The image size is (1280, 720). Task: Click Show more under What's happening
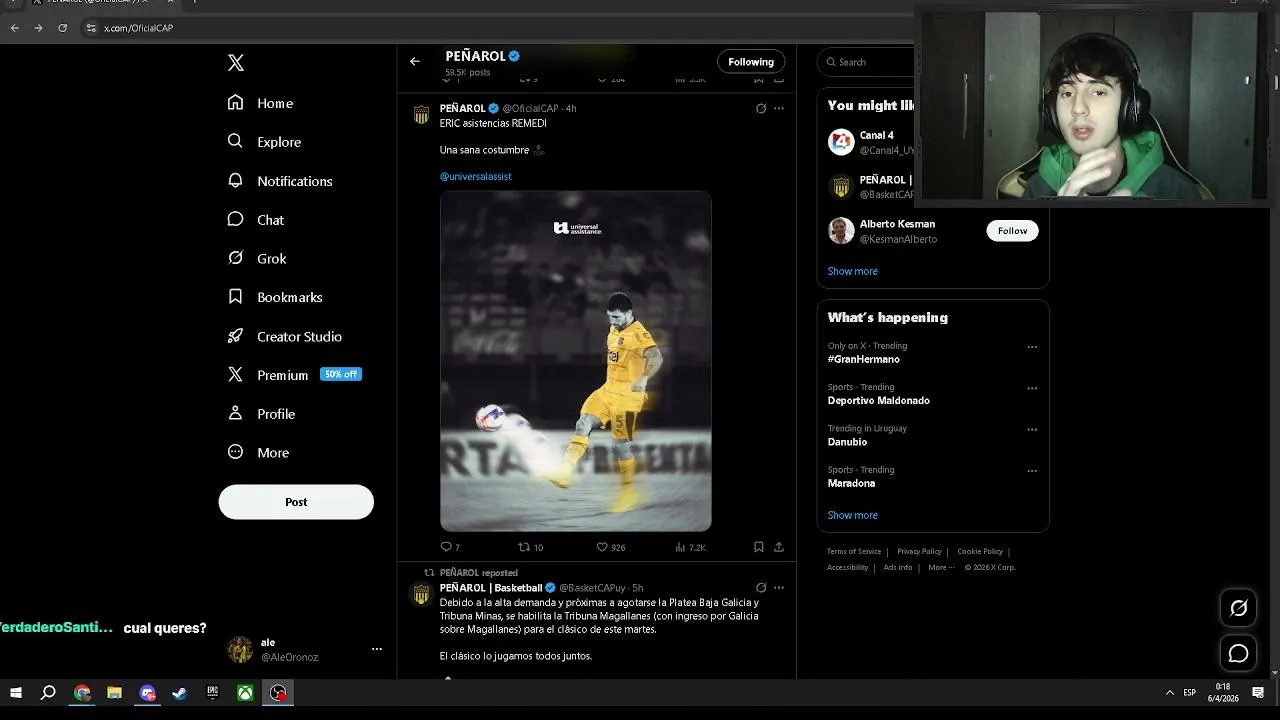[x=853, y=515]
